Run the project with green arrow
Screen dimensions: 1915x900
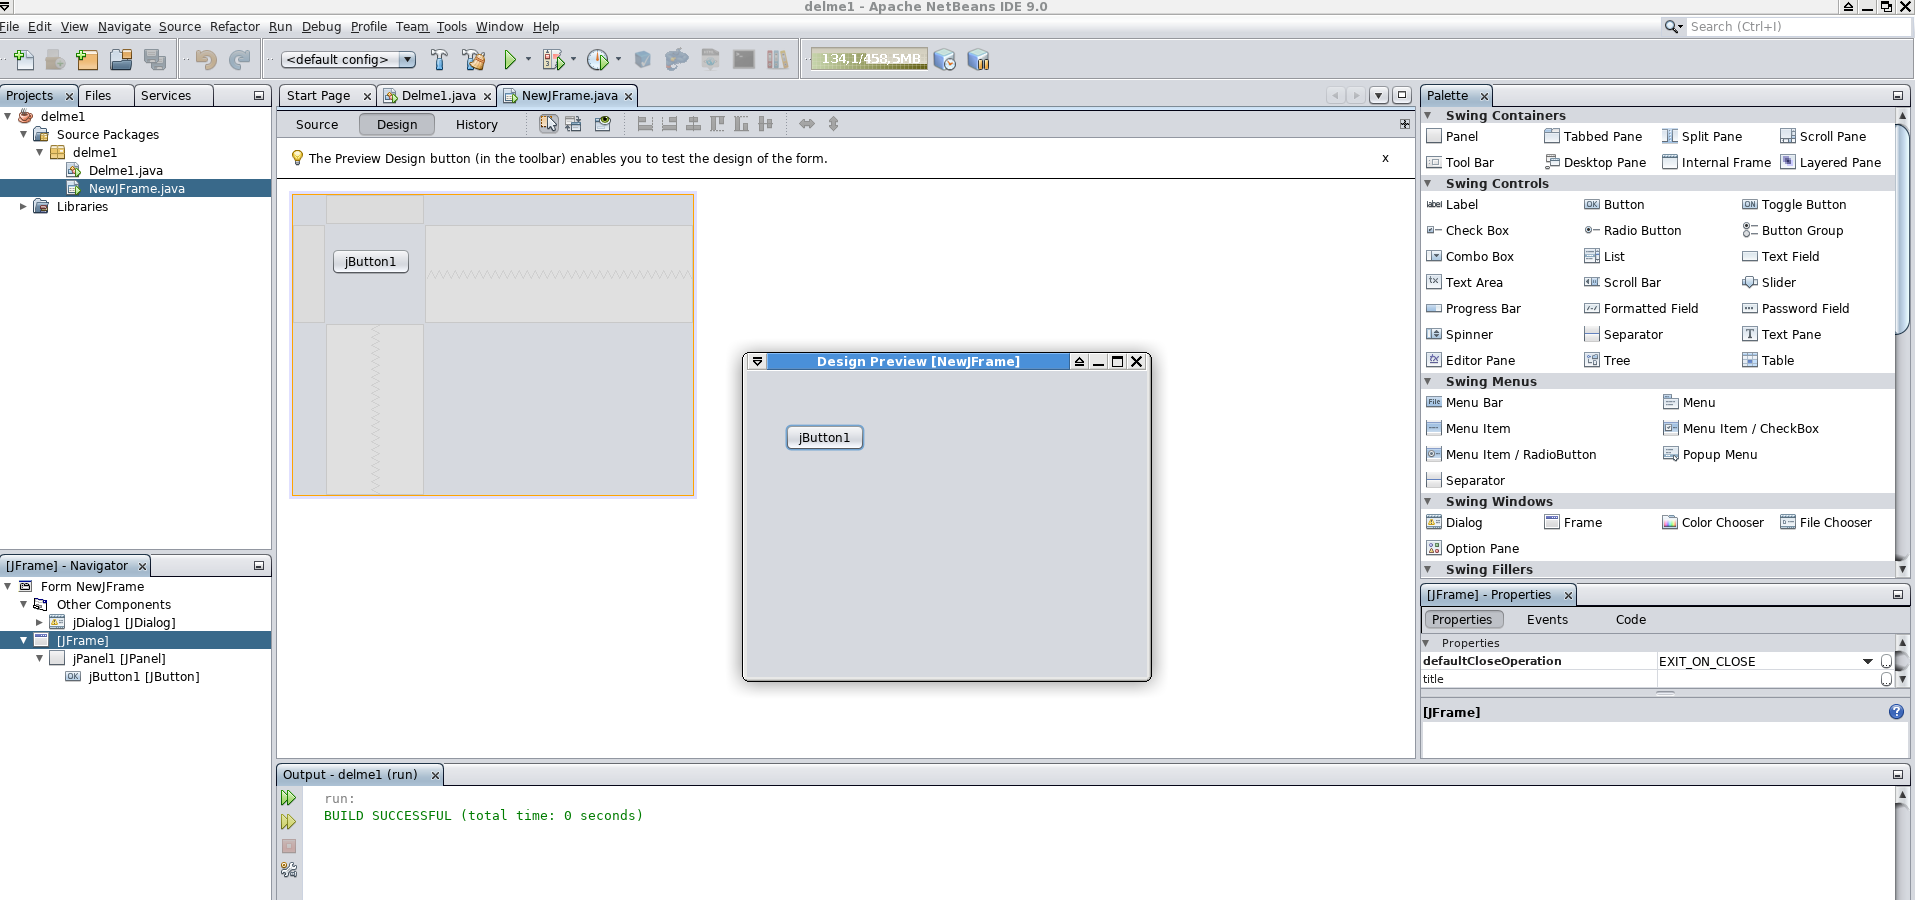pyautogui.click(x=510, y=60)
